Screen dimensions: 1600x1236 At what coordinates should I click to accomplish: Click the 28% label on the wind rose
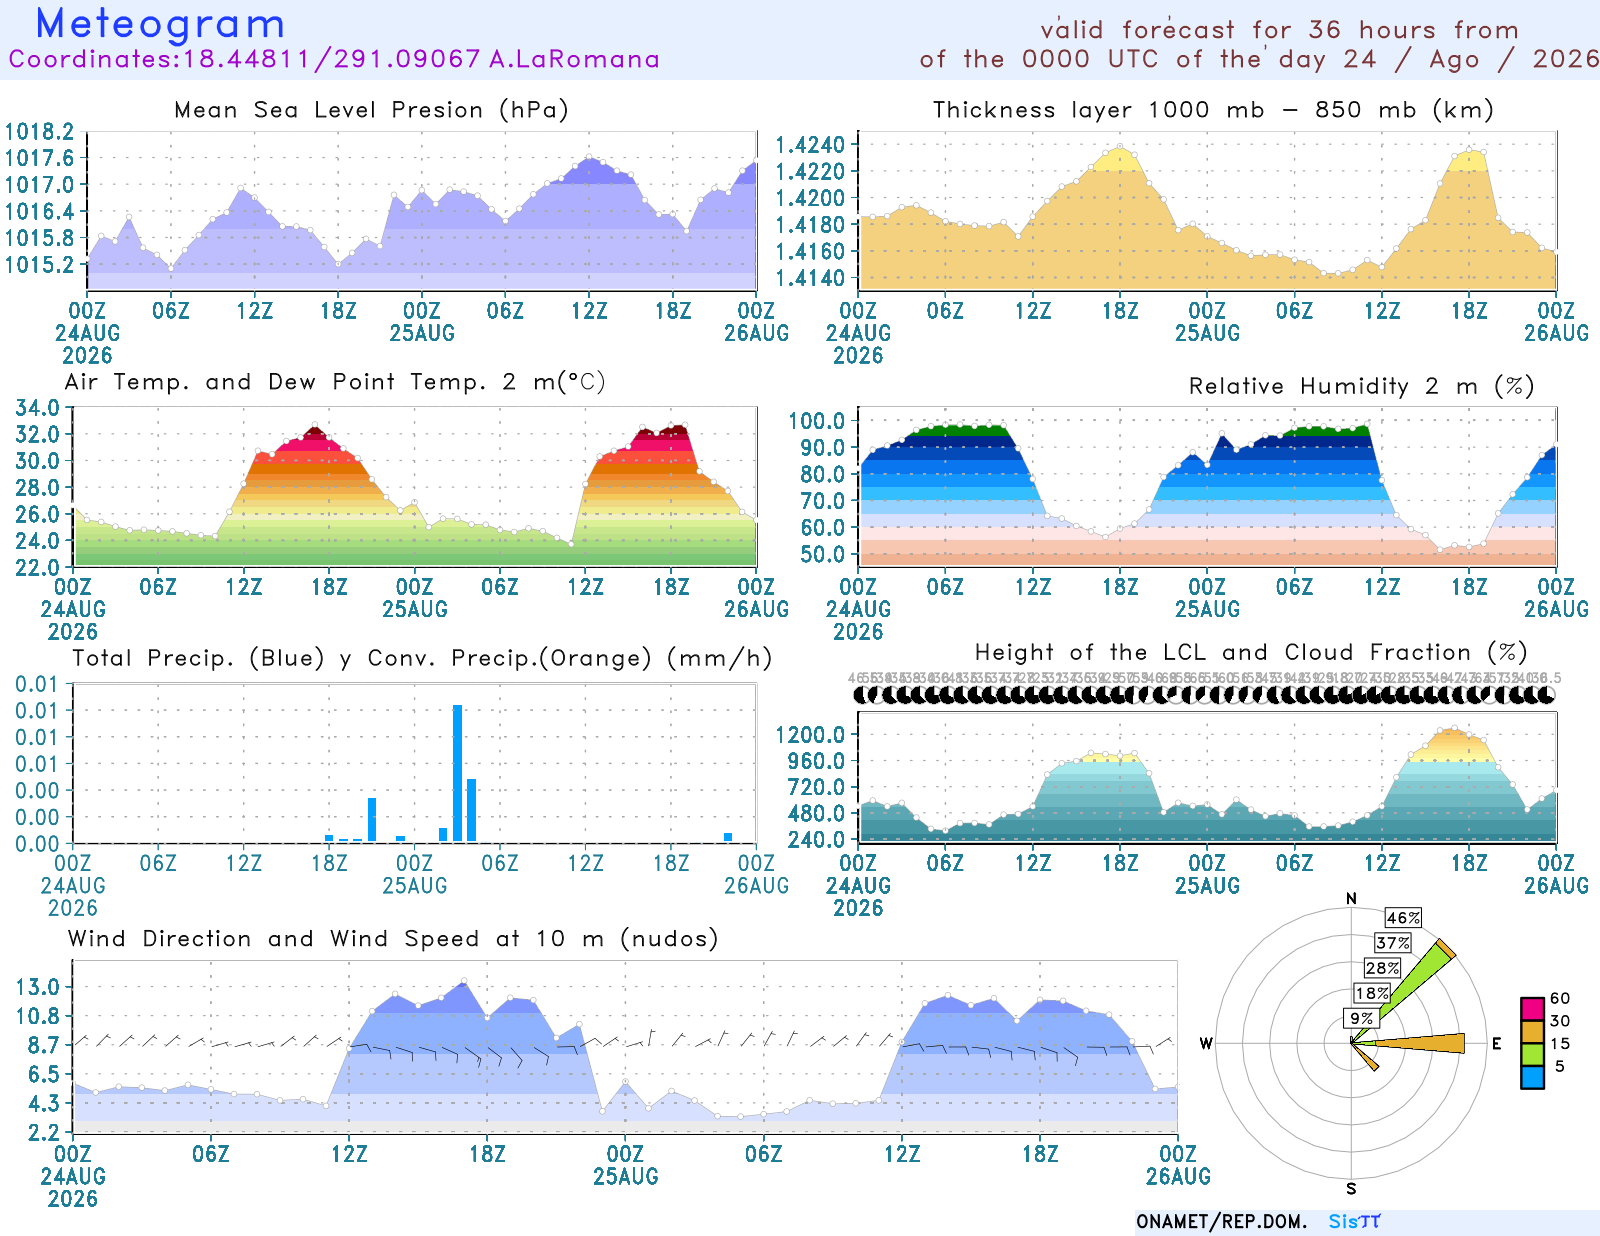[x=1383, y=968]
